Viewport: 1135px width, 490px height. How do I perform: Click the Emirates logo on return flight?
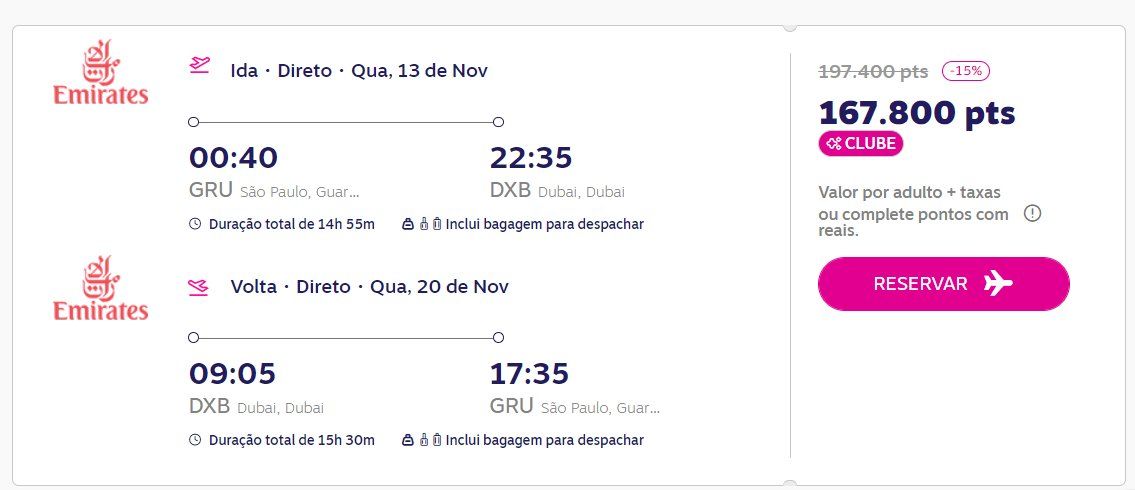(101, 288)
